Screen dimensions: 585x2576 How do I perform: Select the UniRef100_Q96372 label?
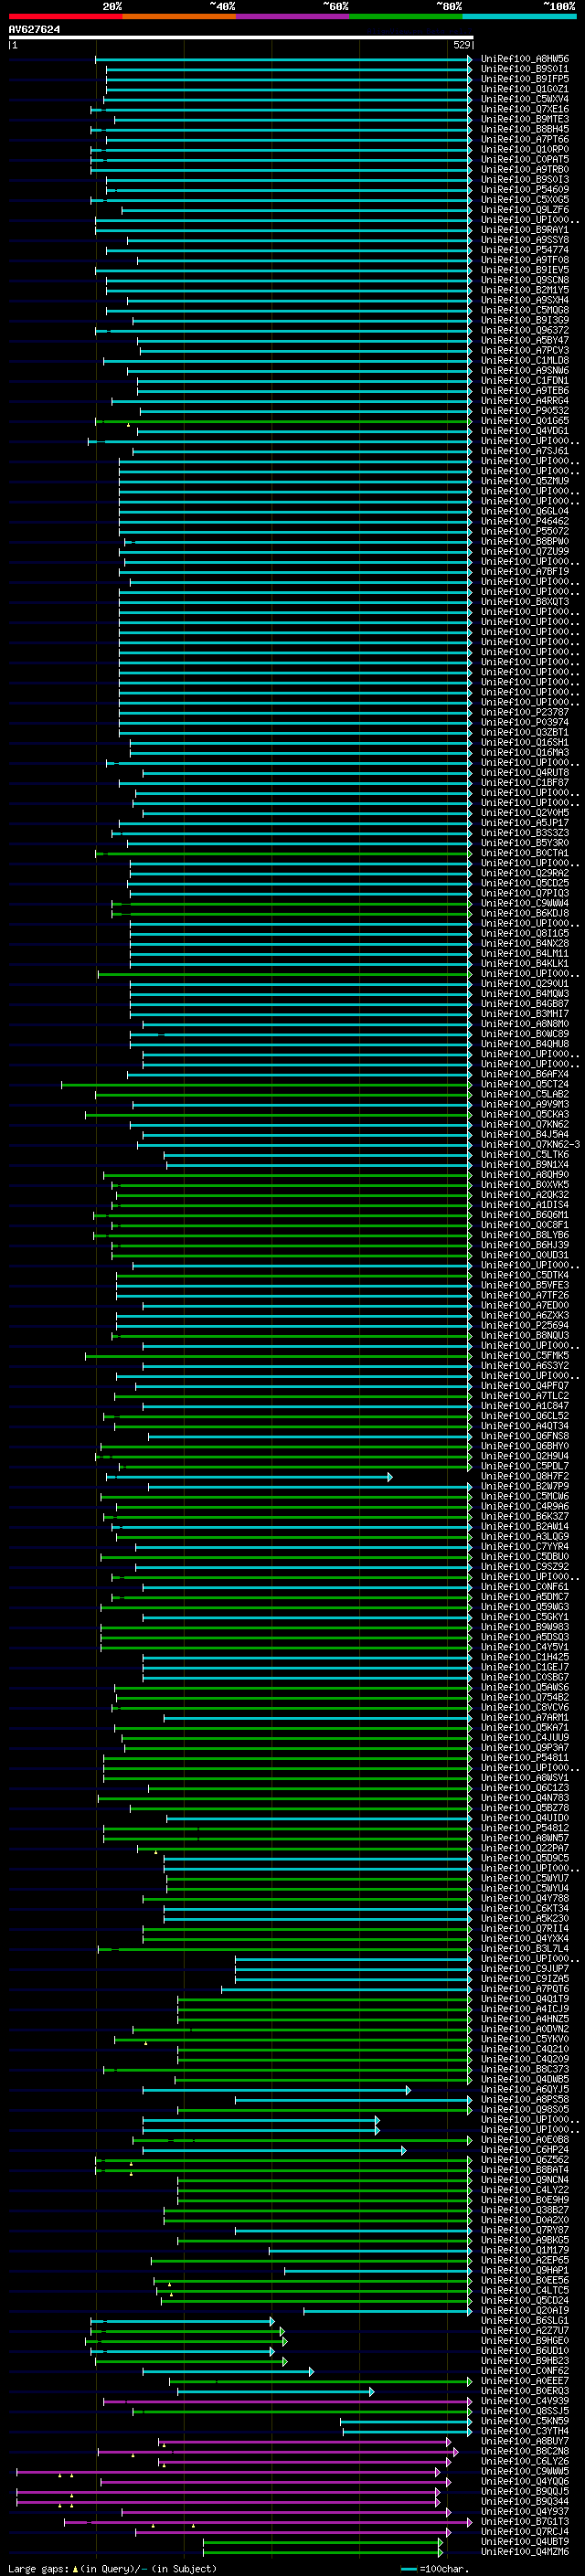[x=525, y=330]
